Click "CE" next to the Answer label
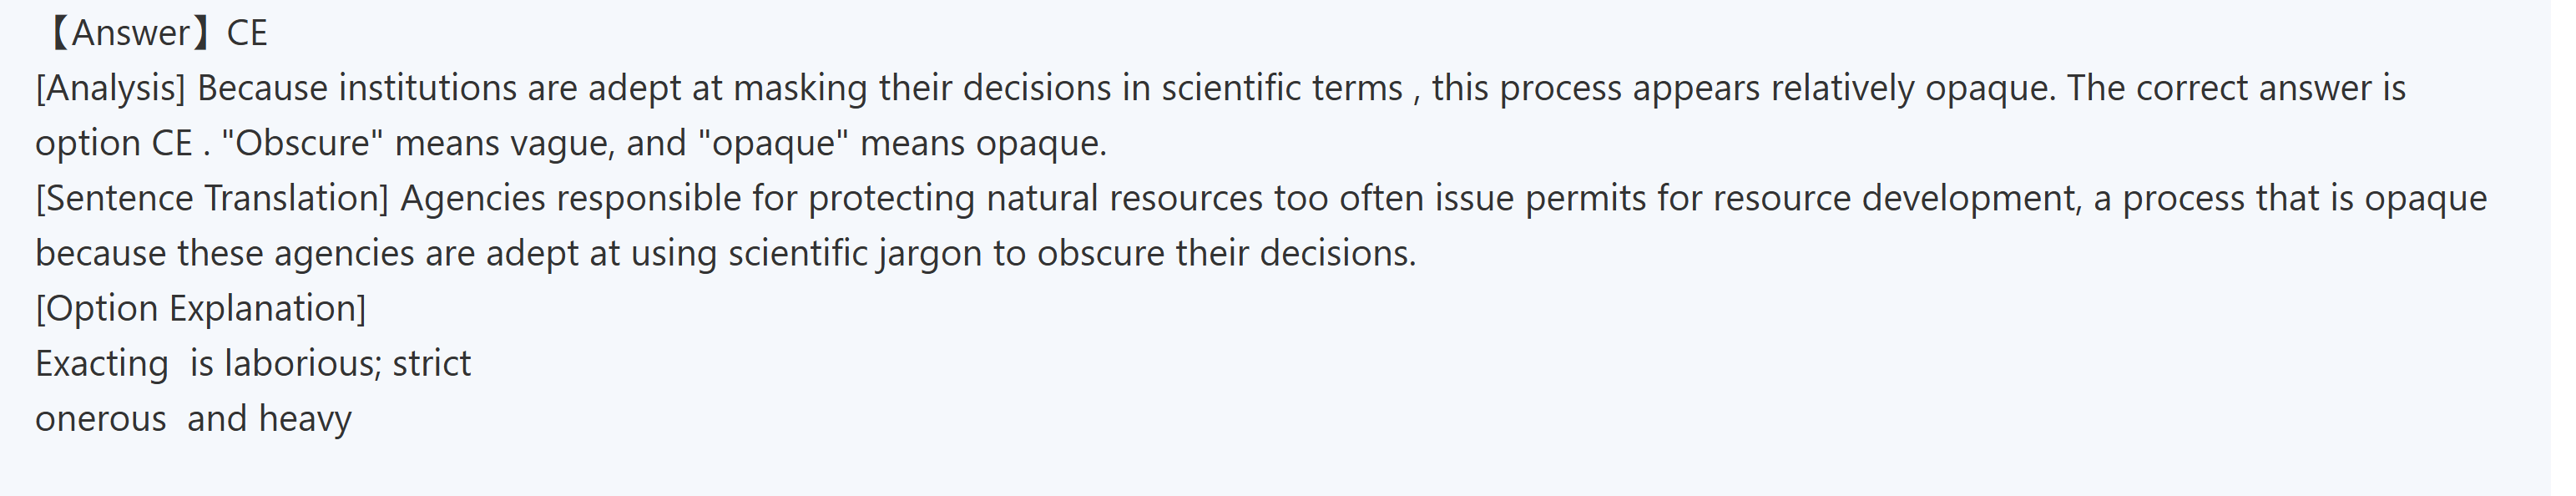The image size is (2576, 496). click(x=247, y=34)
